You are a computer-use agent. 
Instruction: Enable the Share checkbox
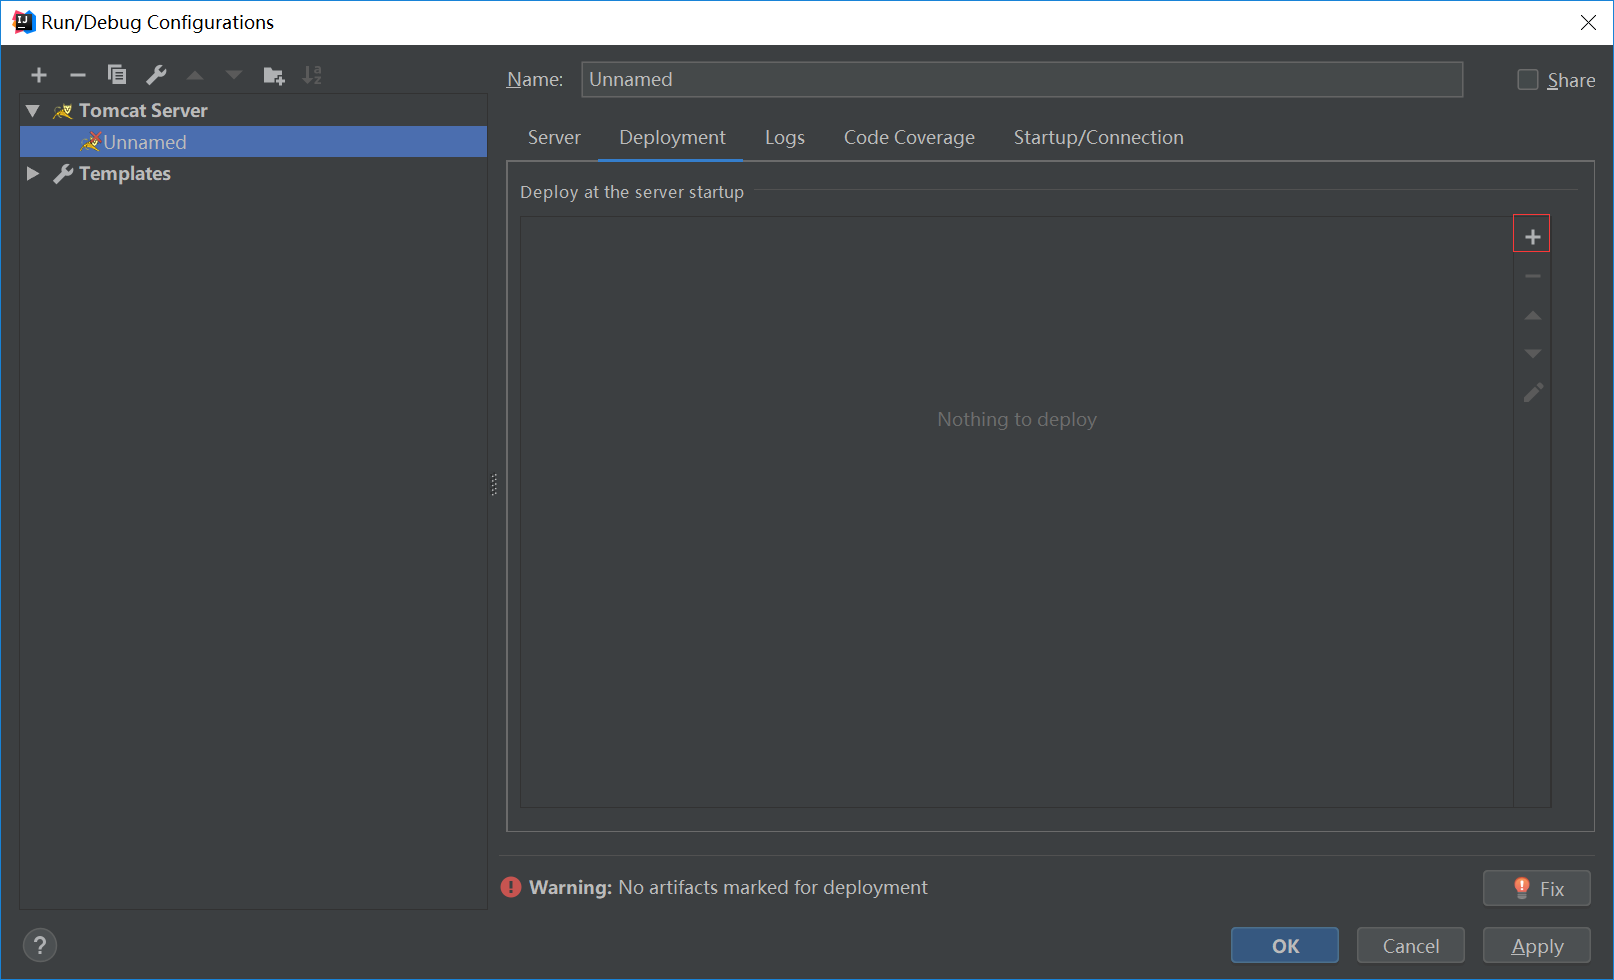(x=1528, y=80)
